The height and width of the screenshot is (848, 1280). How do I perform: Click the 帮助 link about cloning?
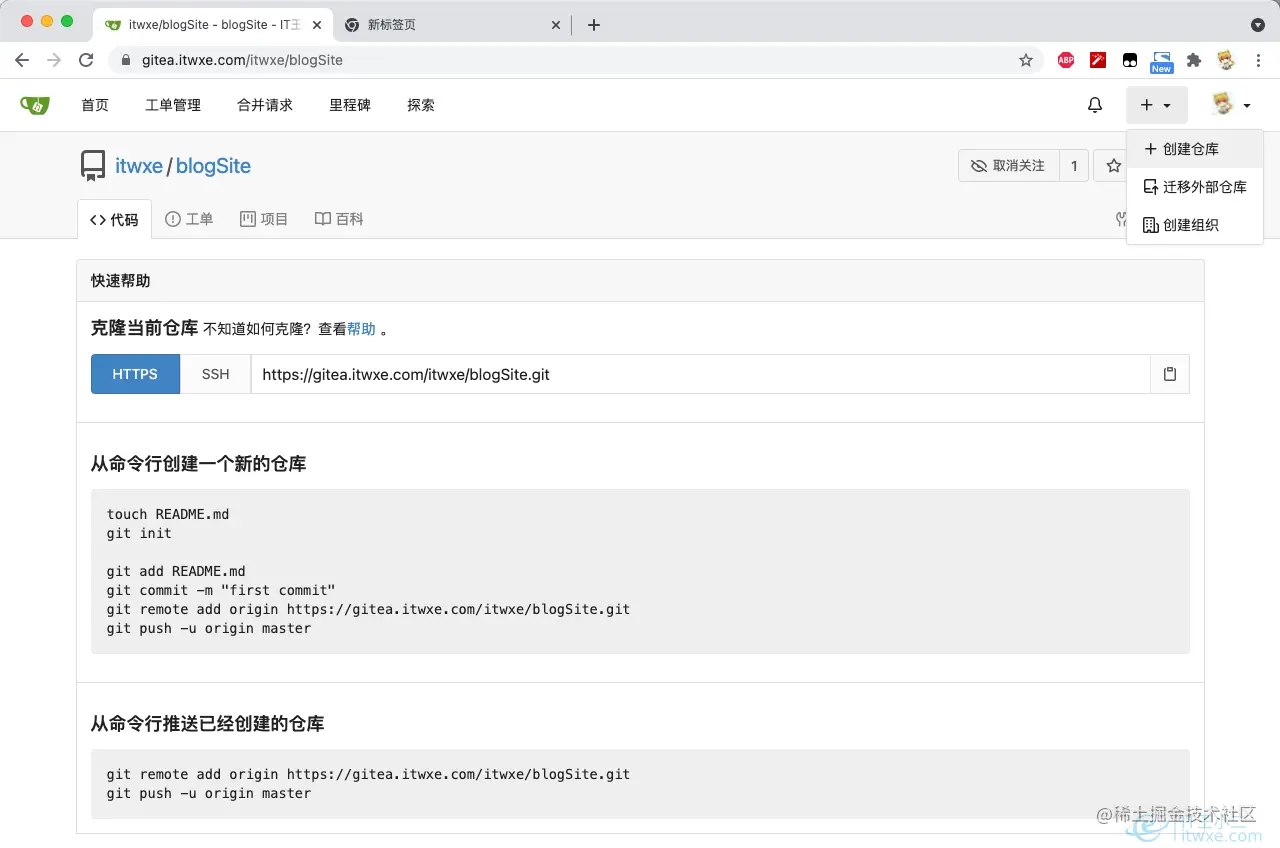(x=359, y=329)
